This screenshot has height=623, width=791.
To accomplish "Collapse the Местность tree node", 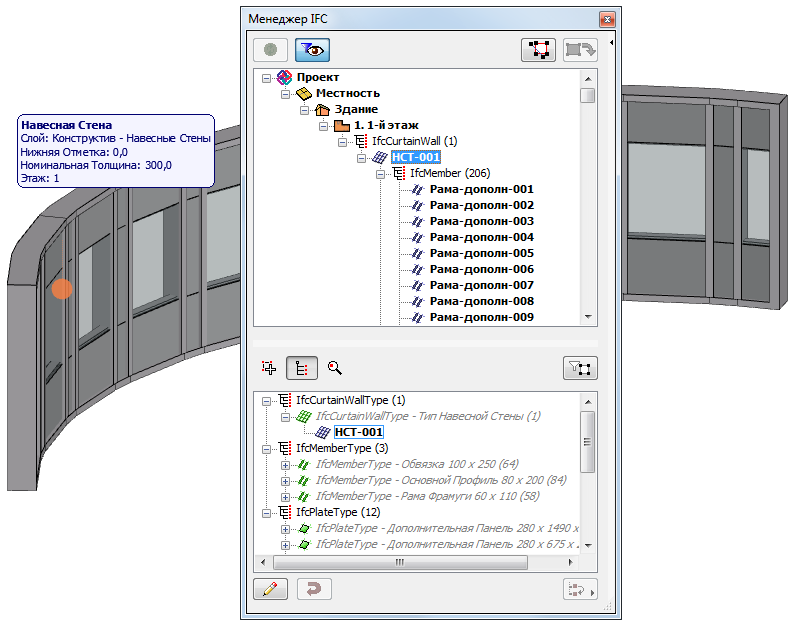I will coord(286,94).
